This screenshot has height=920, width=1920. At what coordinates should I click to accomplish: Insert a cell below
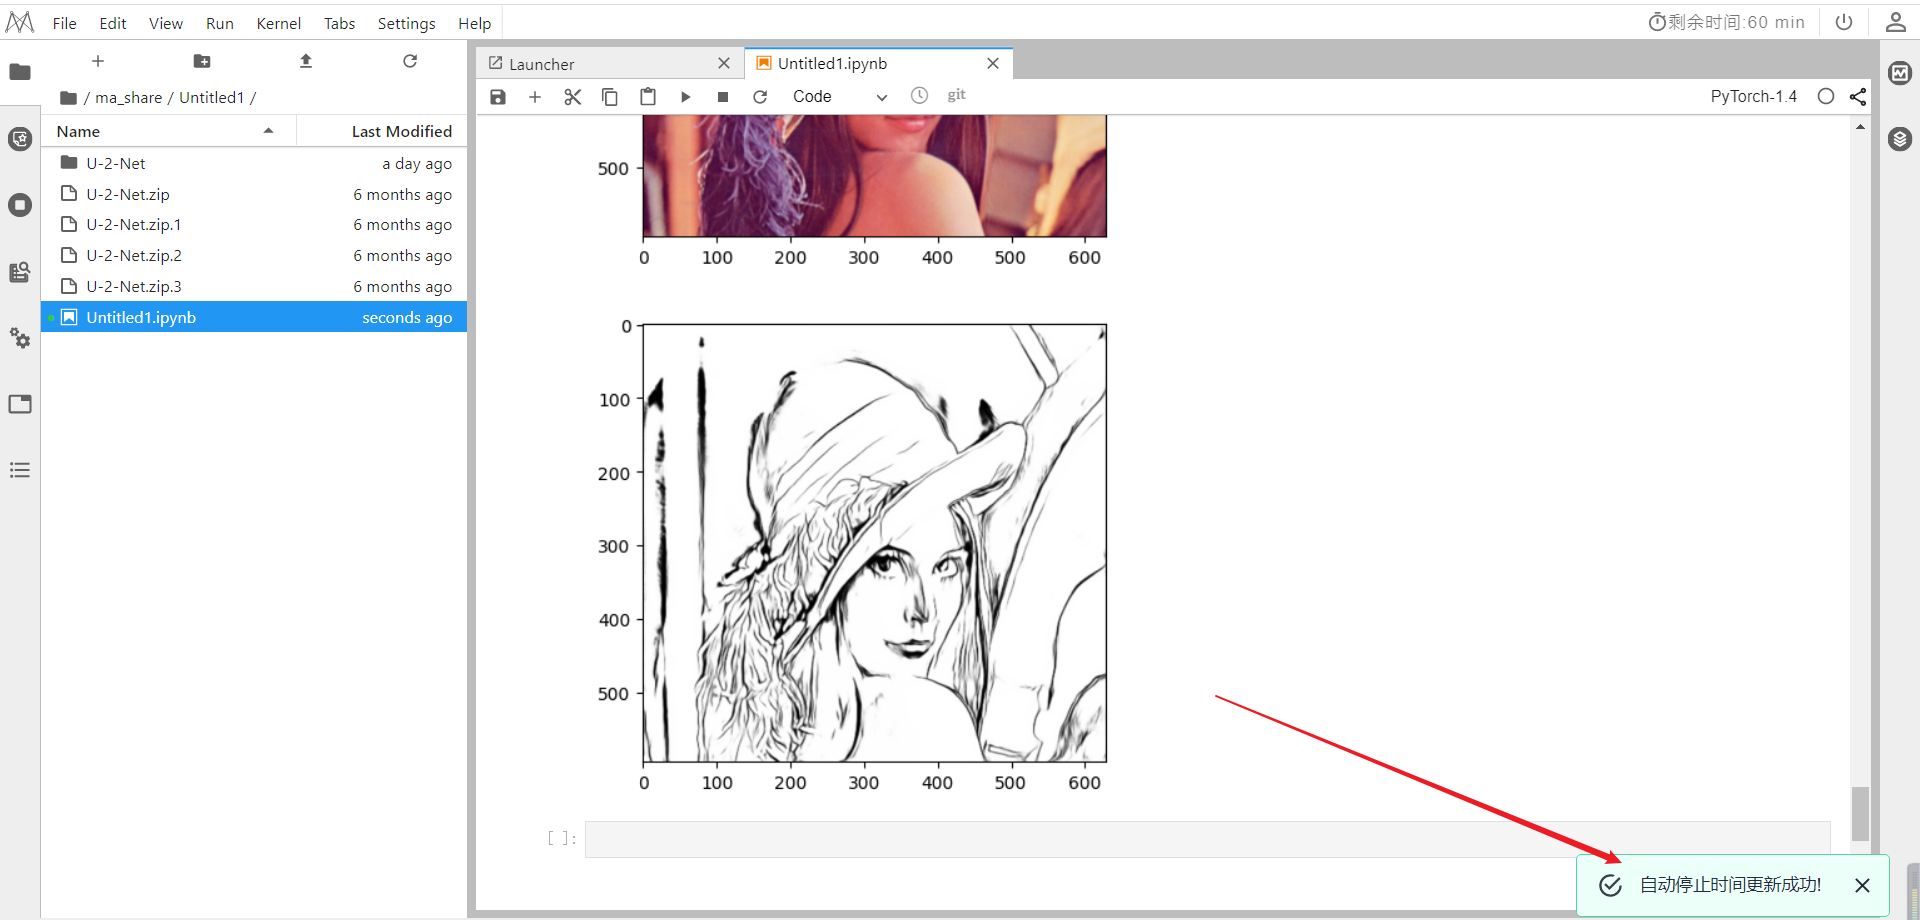pyautogui.click(x=535, y=97)
